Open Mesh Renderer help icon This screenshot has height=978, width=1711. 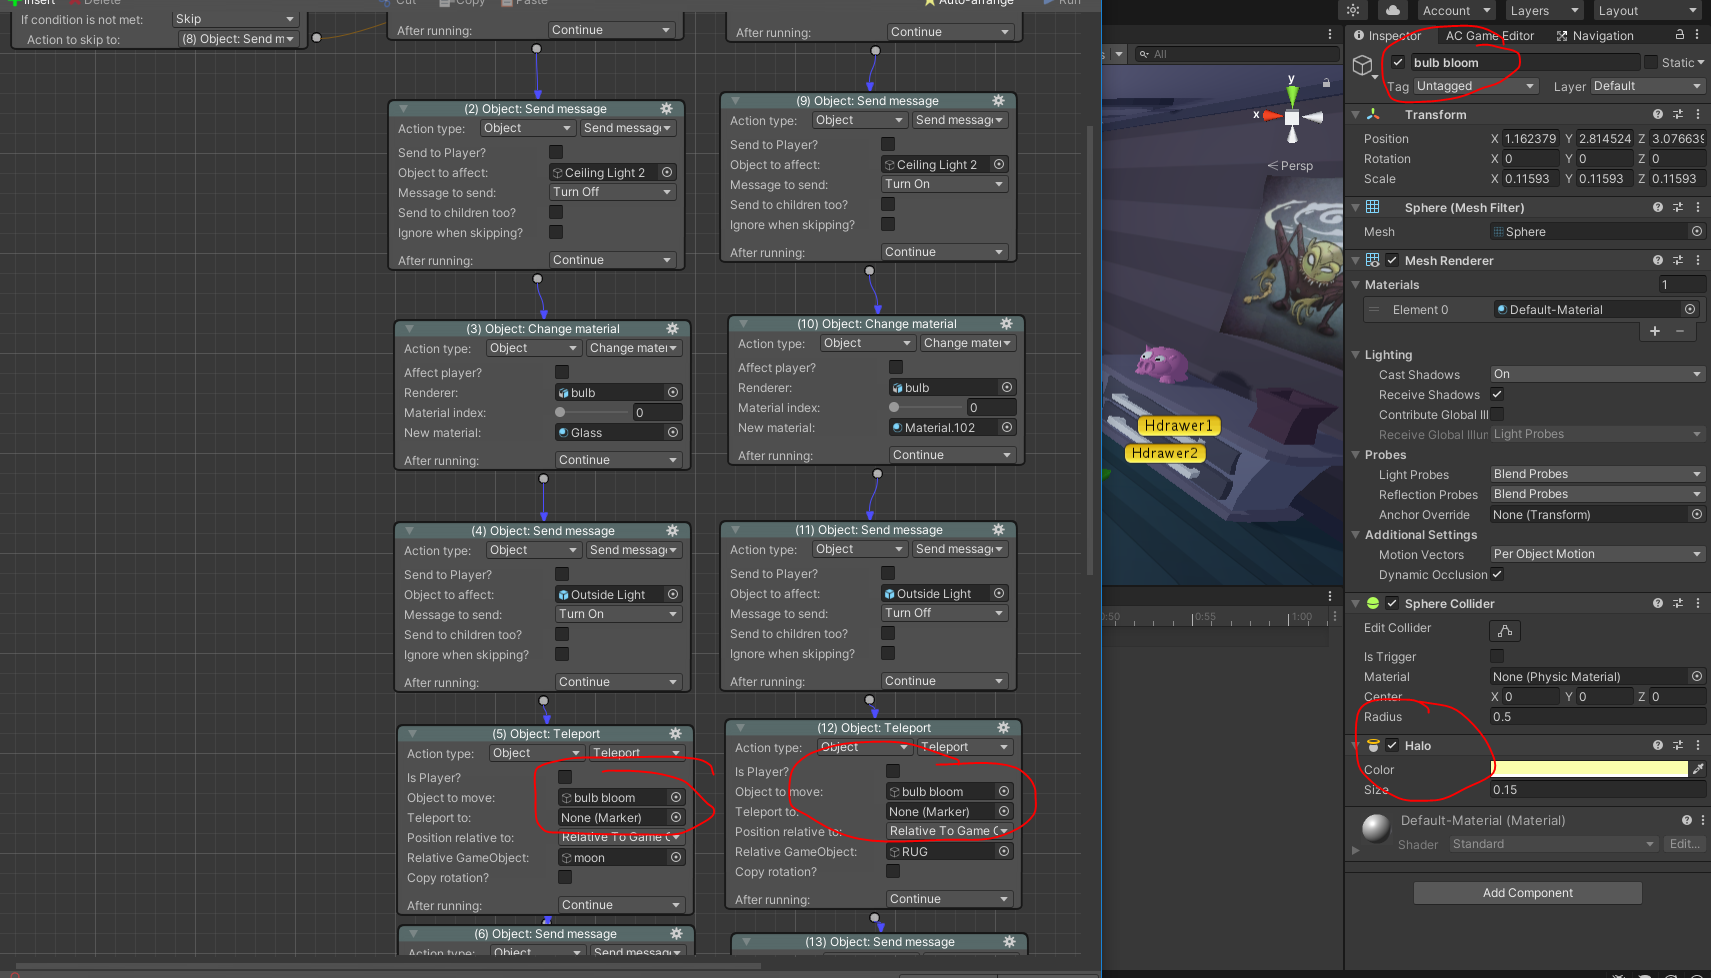pyautogui.click(x=1658, y=260)
